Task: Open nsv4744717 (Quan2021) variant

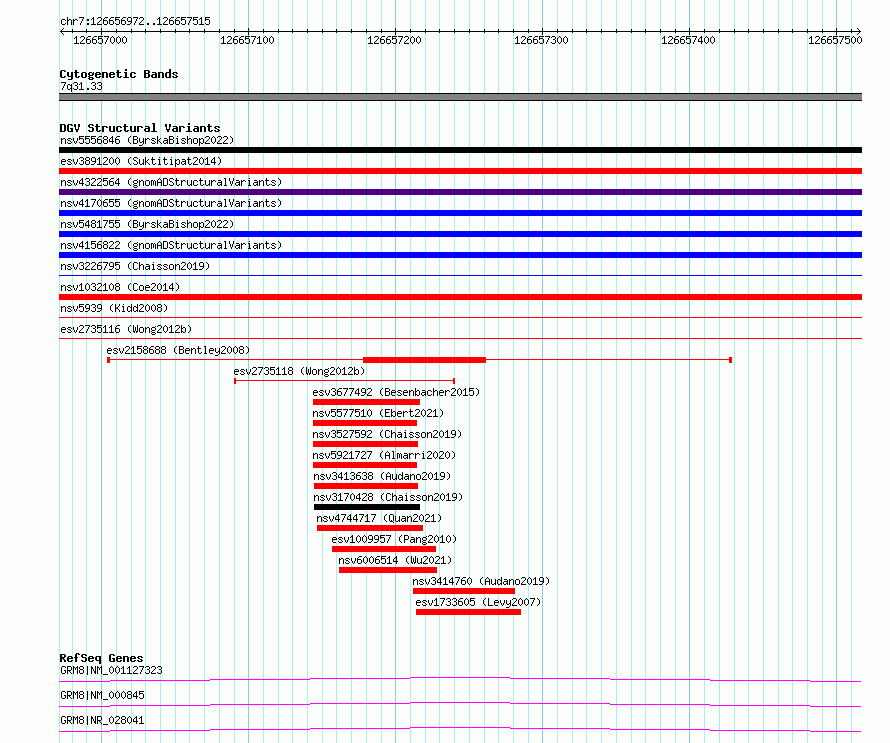Action: click(379, 518)
